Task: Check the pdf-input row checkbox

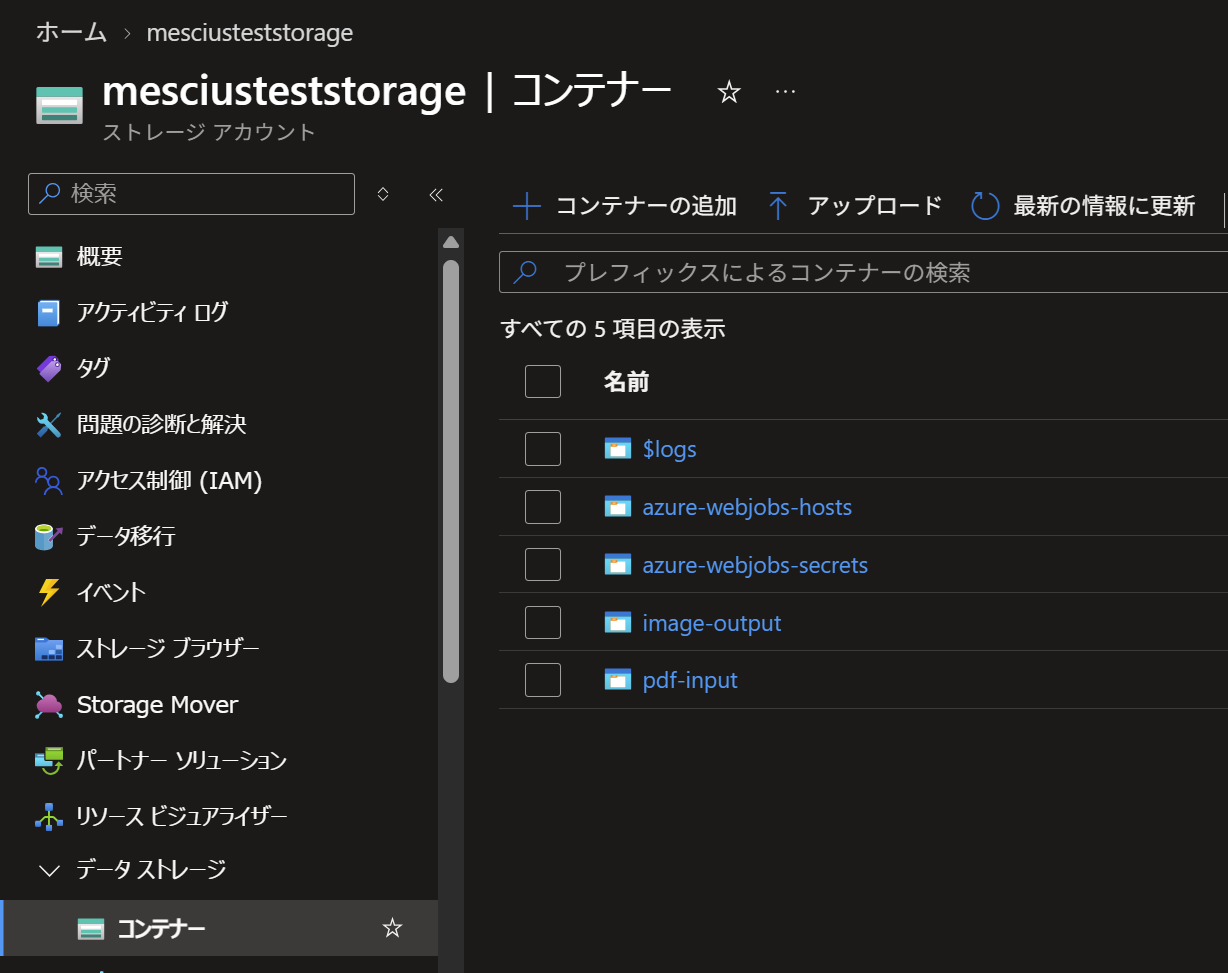Action: (543, 680)
